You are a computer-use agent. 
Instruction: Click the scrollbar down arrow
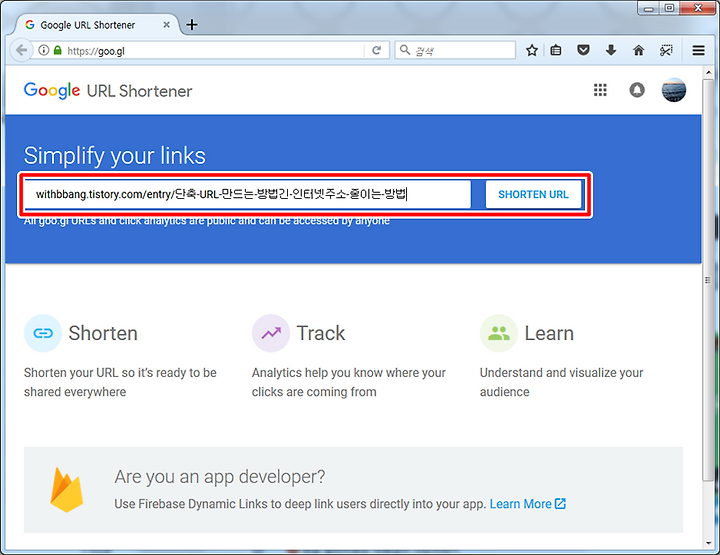point(708,544)
